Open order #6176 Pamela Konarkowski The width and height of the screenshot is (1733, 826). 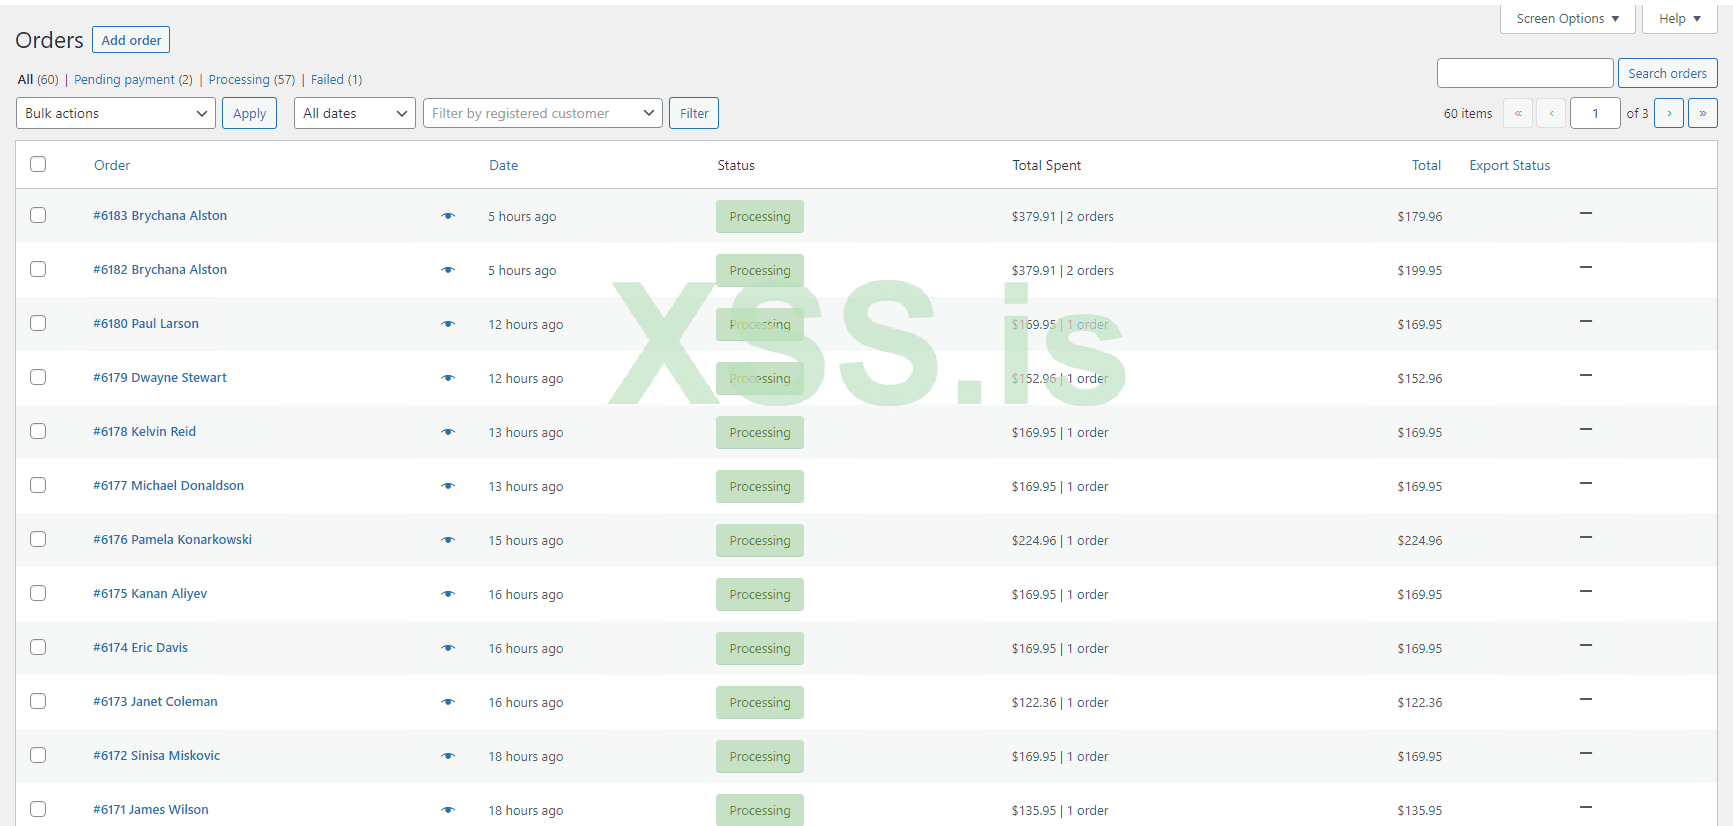(172, 540)
